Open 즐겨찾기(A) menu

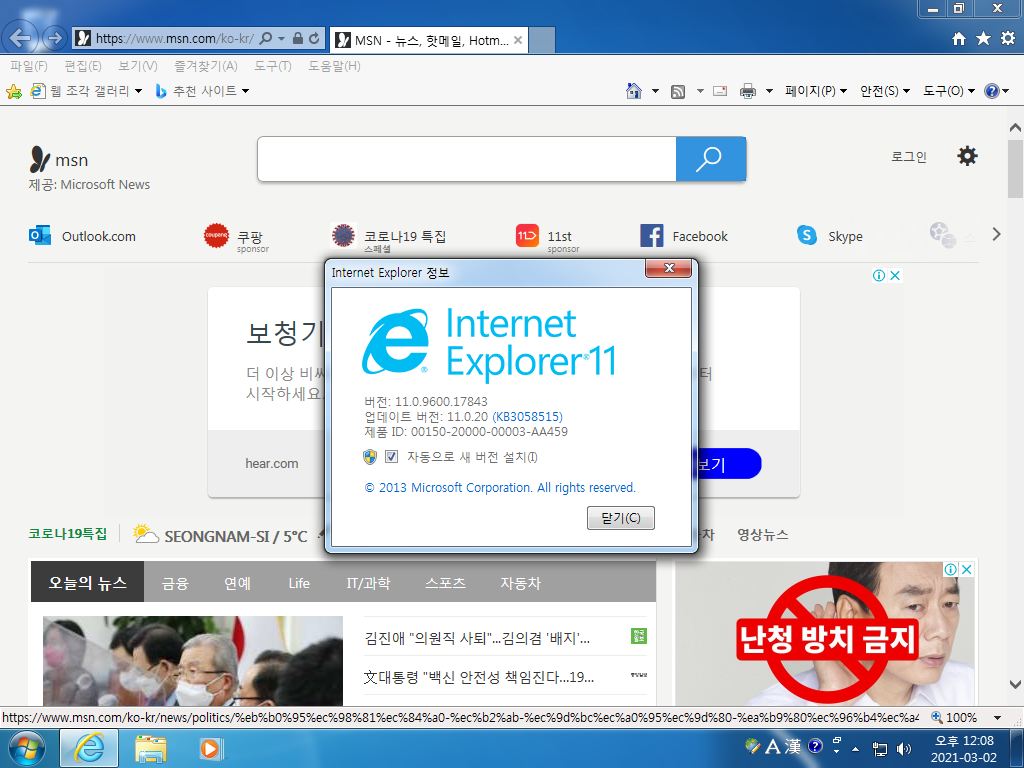(206, 66)
